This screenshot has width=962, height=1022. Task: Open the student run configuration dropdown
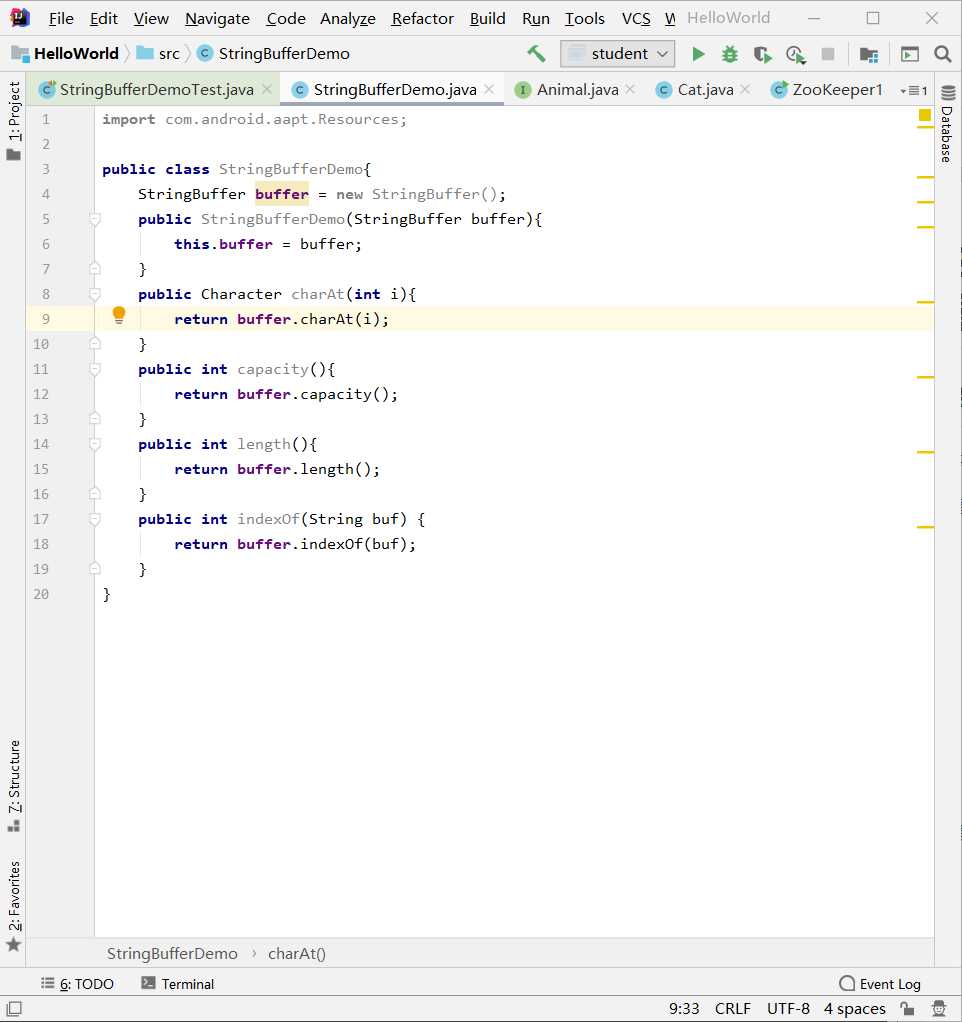pos(617,53)
